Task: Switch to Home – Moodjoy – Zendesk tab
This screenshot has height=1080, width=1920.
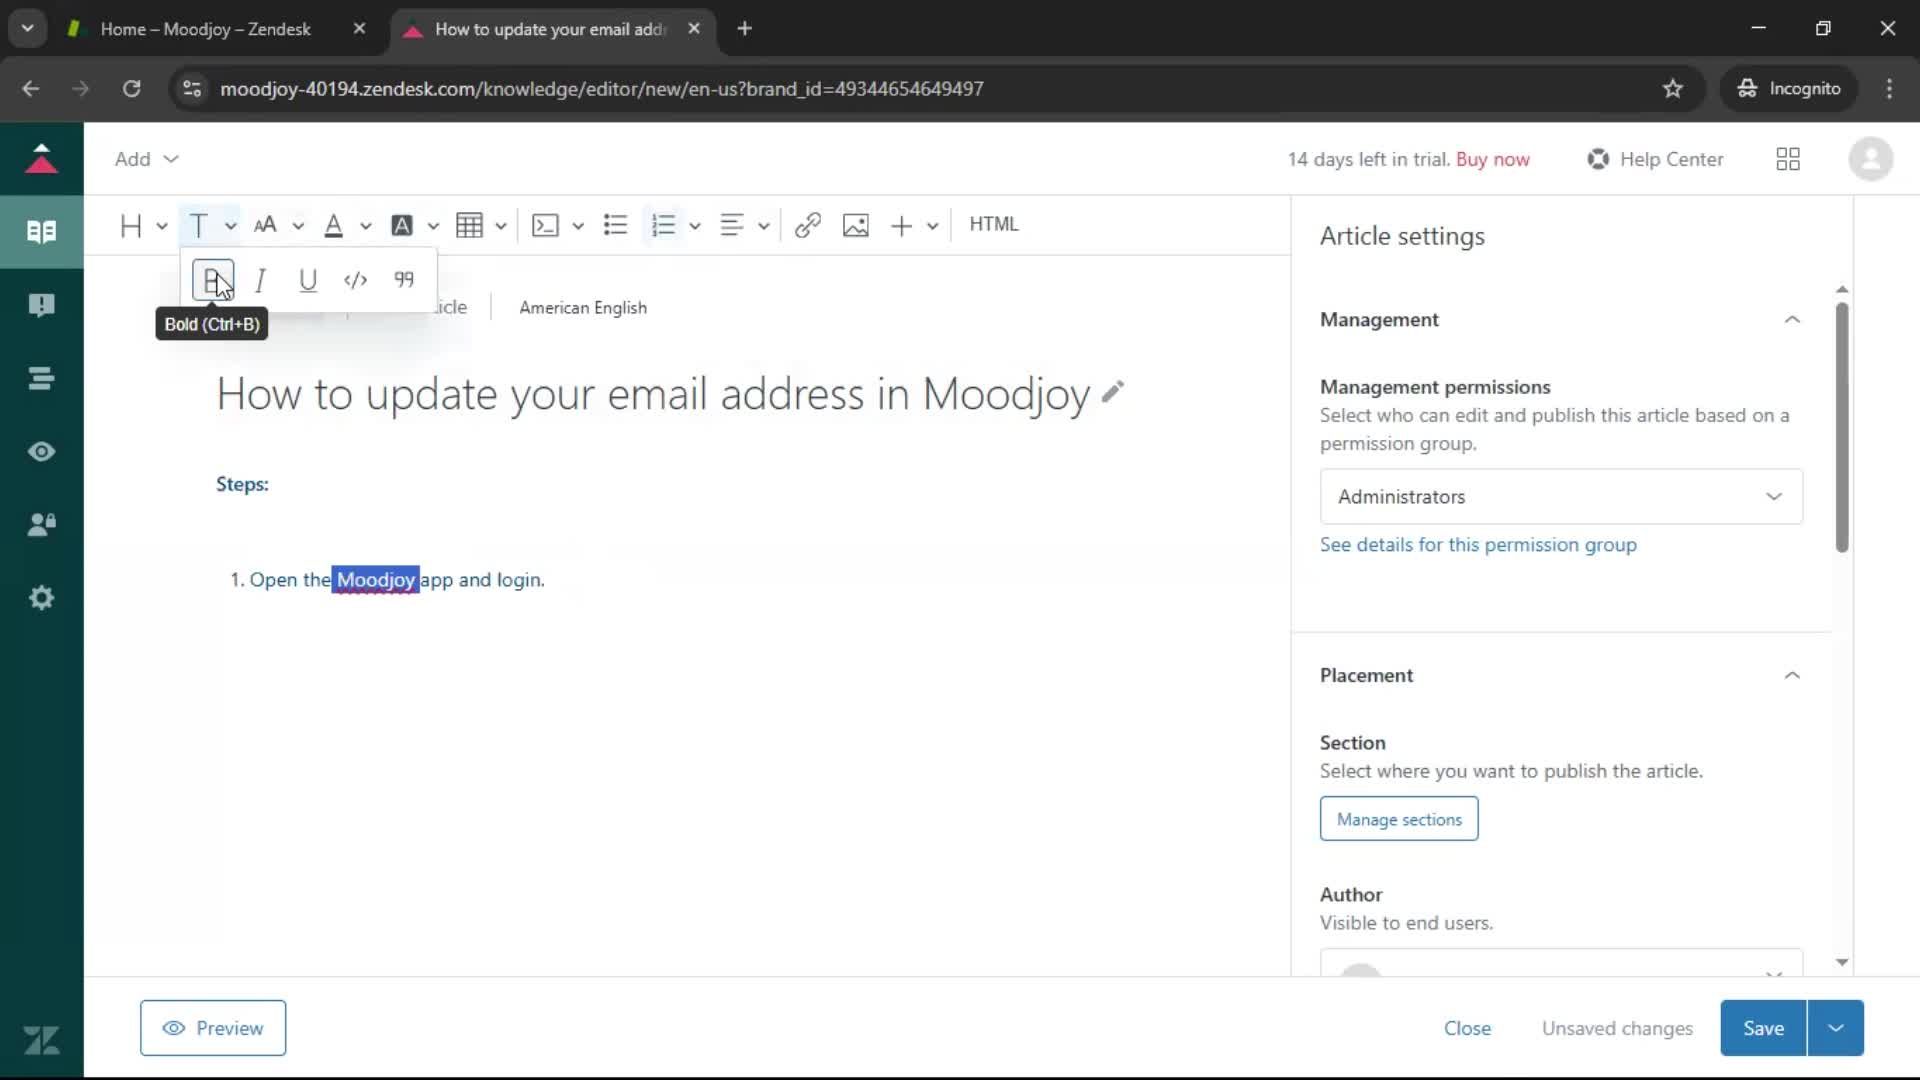Action: pos(205,29)
